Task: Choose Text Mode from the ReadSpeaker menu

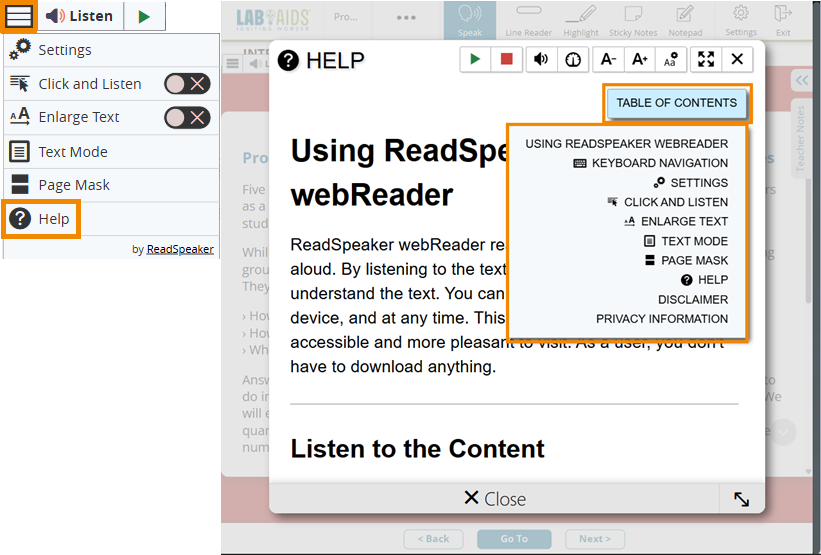Action: [72, 152]
